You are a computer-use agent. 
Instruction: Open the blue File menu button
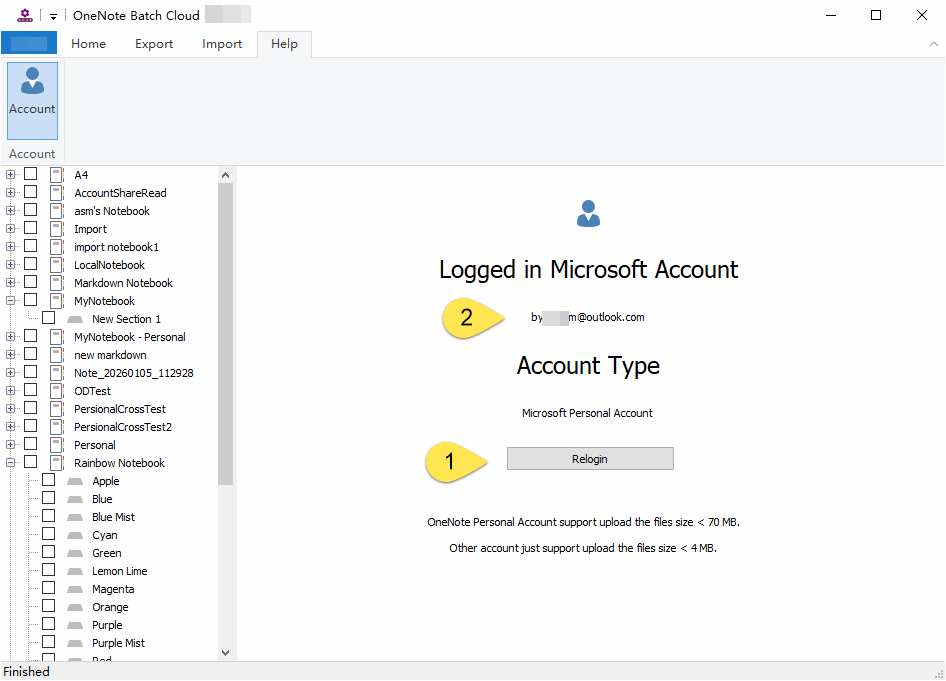point(29,44)
